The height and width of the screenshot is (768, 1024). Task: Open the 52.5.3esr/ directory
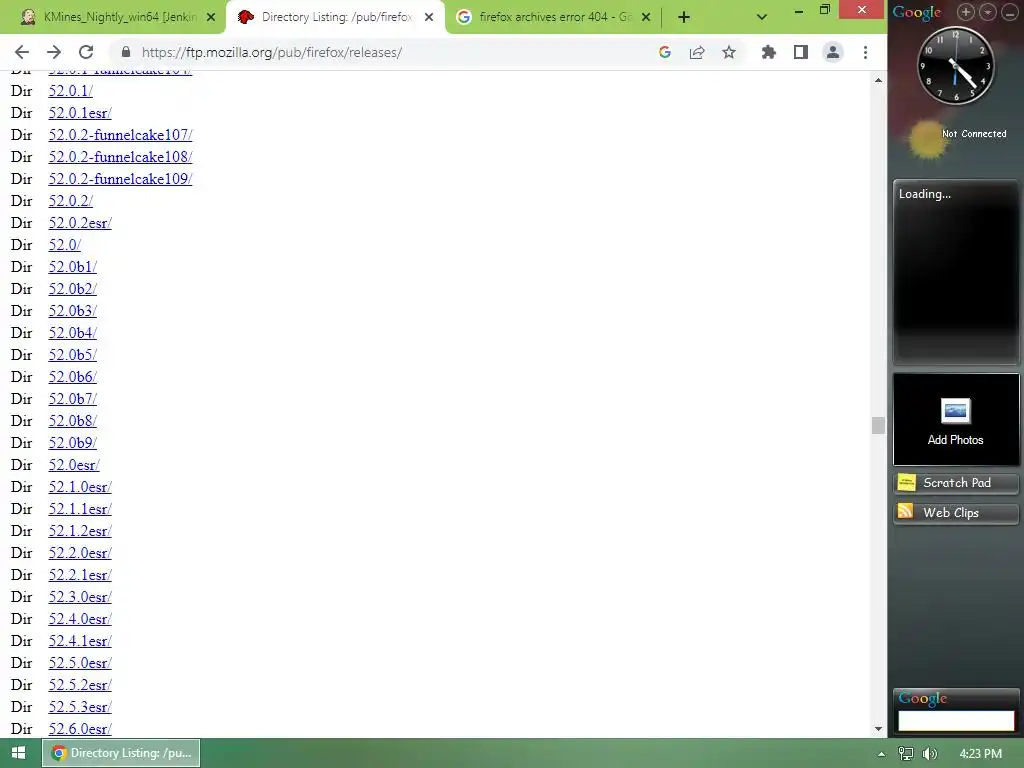tap(80, 707)
